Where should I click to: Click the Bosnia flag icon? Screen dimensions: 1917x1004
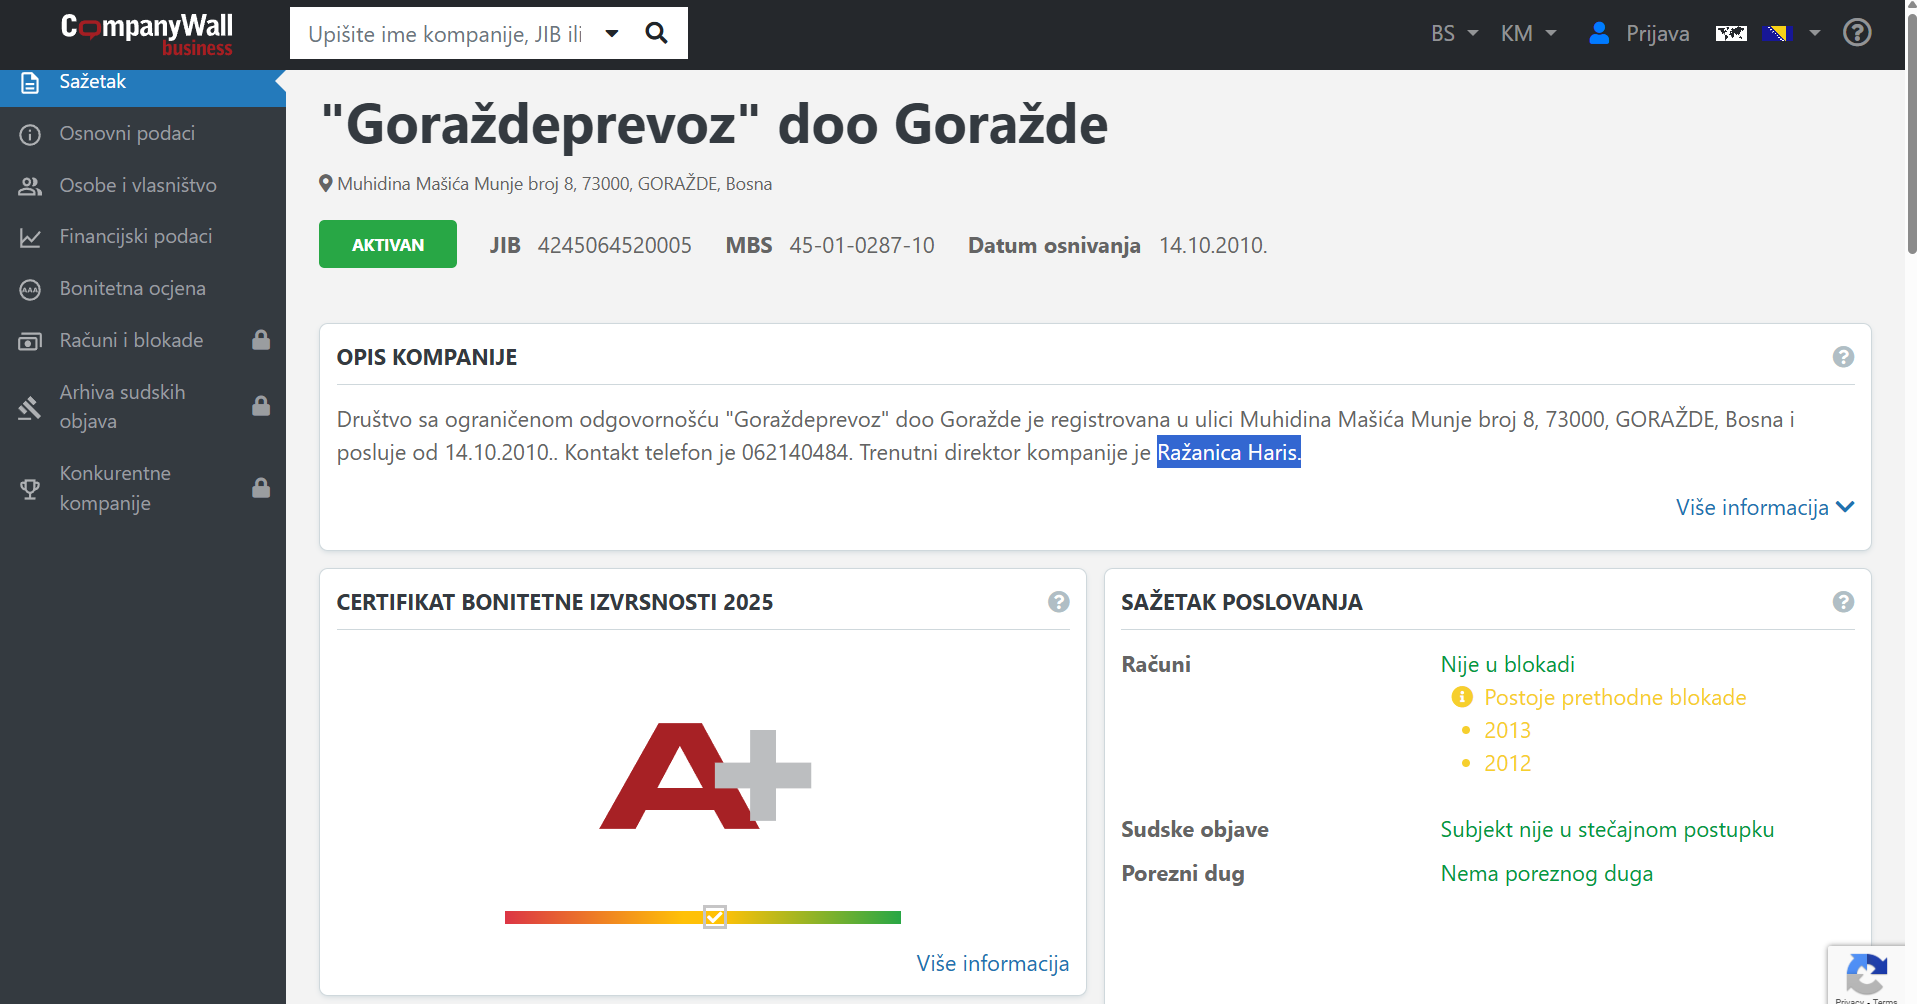click(x=1777, y=33)
